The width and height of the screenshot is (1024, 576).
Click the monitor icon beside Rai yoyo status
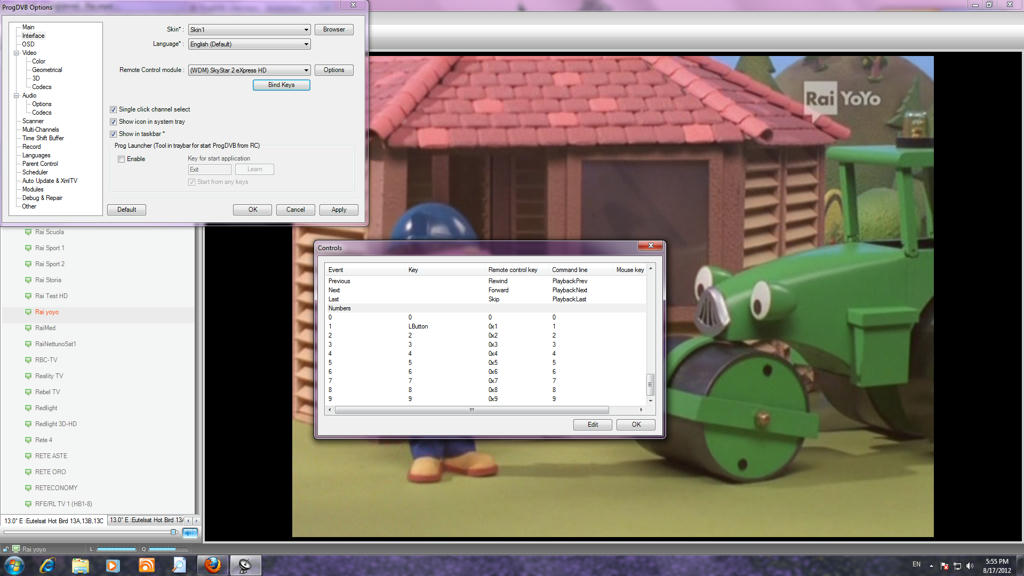(x=16, y=549)
